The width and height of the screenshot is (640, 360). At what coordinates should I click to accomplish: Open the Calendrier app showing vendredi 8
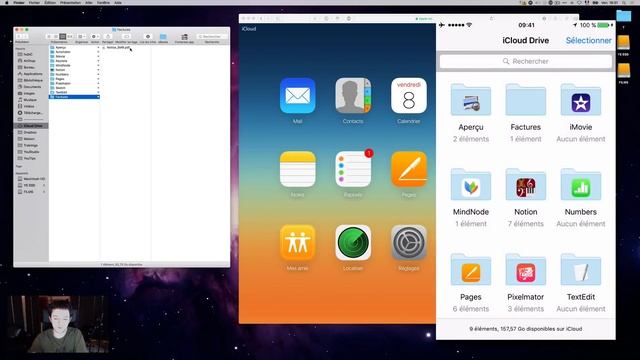pos(409,96)
